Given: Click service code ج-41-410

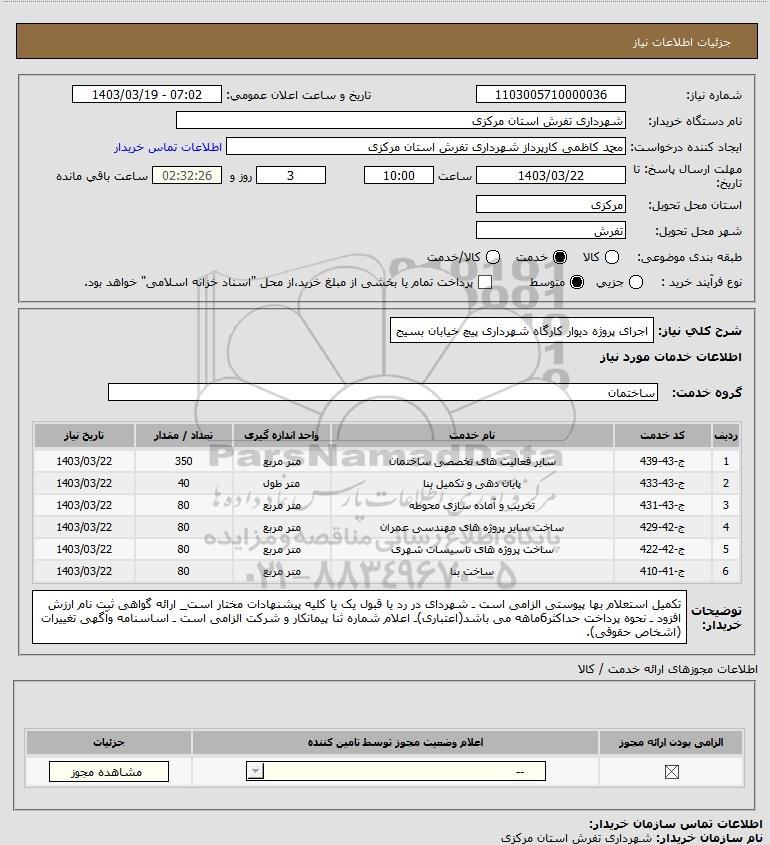Looking at the screenshot, I should 662,571.
